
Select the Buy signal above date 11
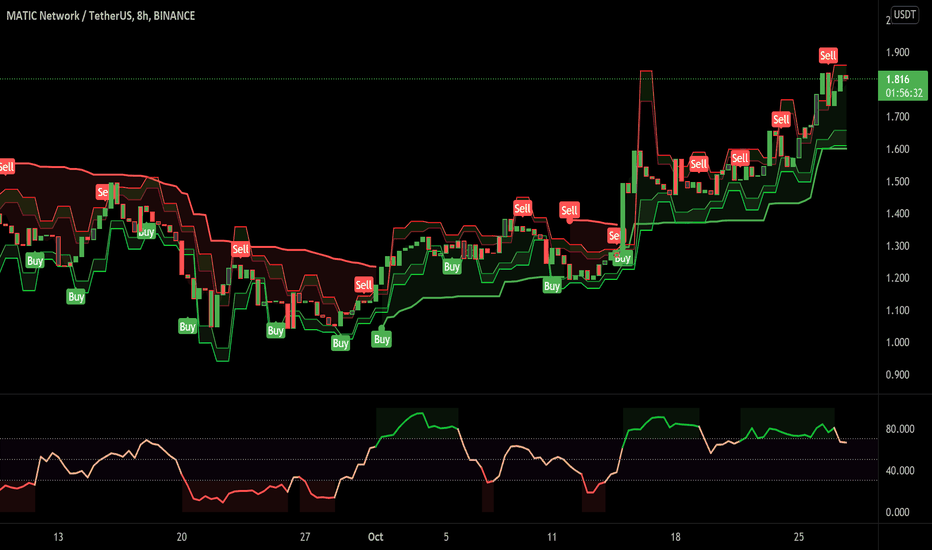552,286
